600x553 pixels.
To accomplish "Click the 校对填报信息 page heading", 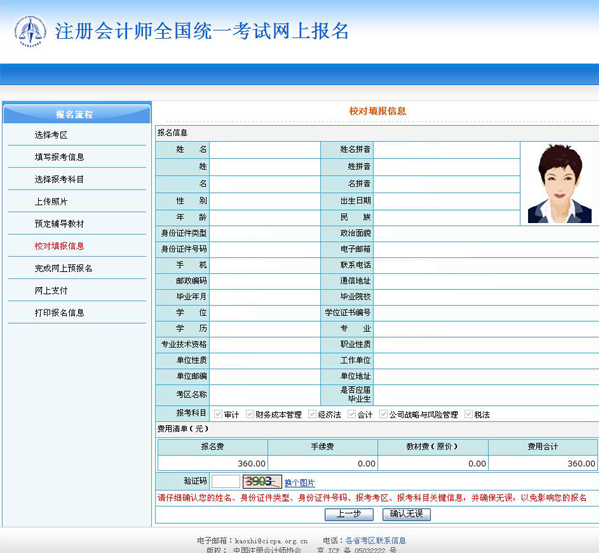I will click(377, 111).
